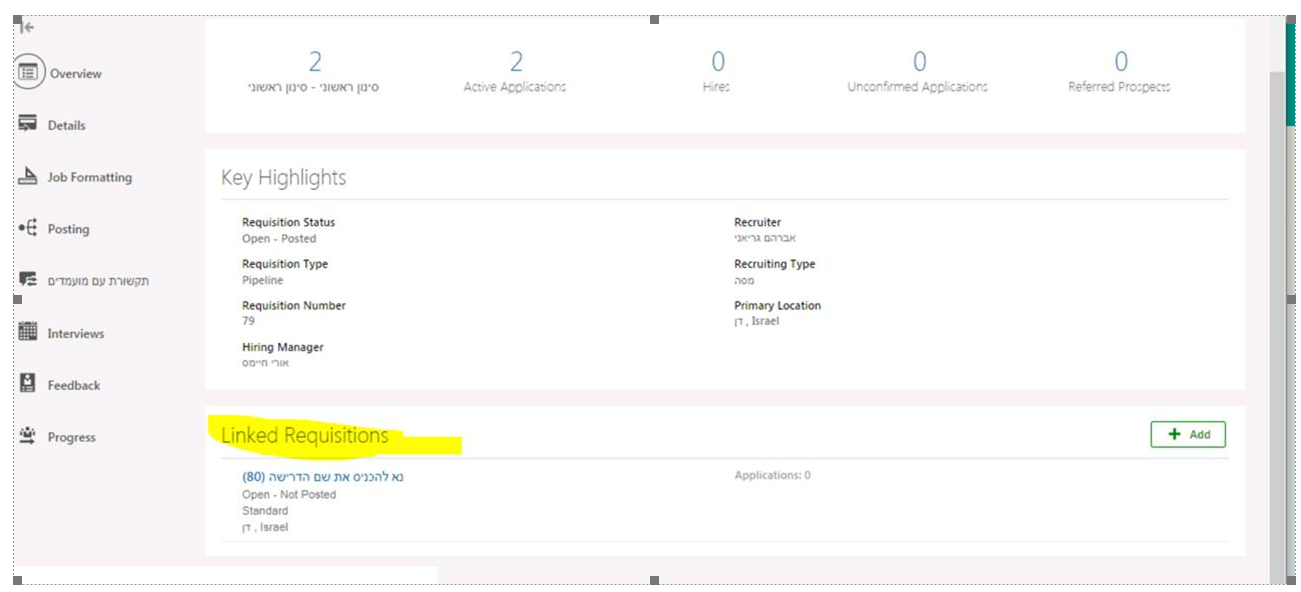Click the Recruiting Type value

(x=744, y=281)
